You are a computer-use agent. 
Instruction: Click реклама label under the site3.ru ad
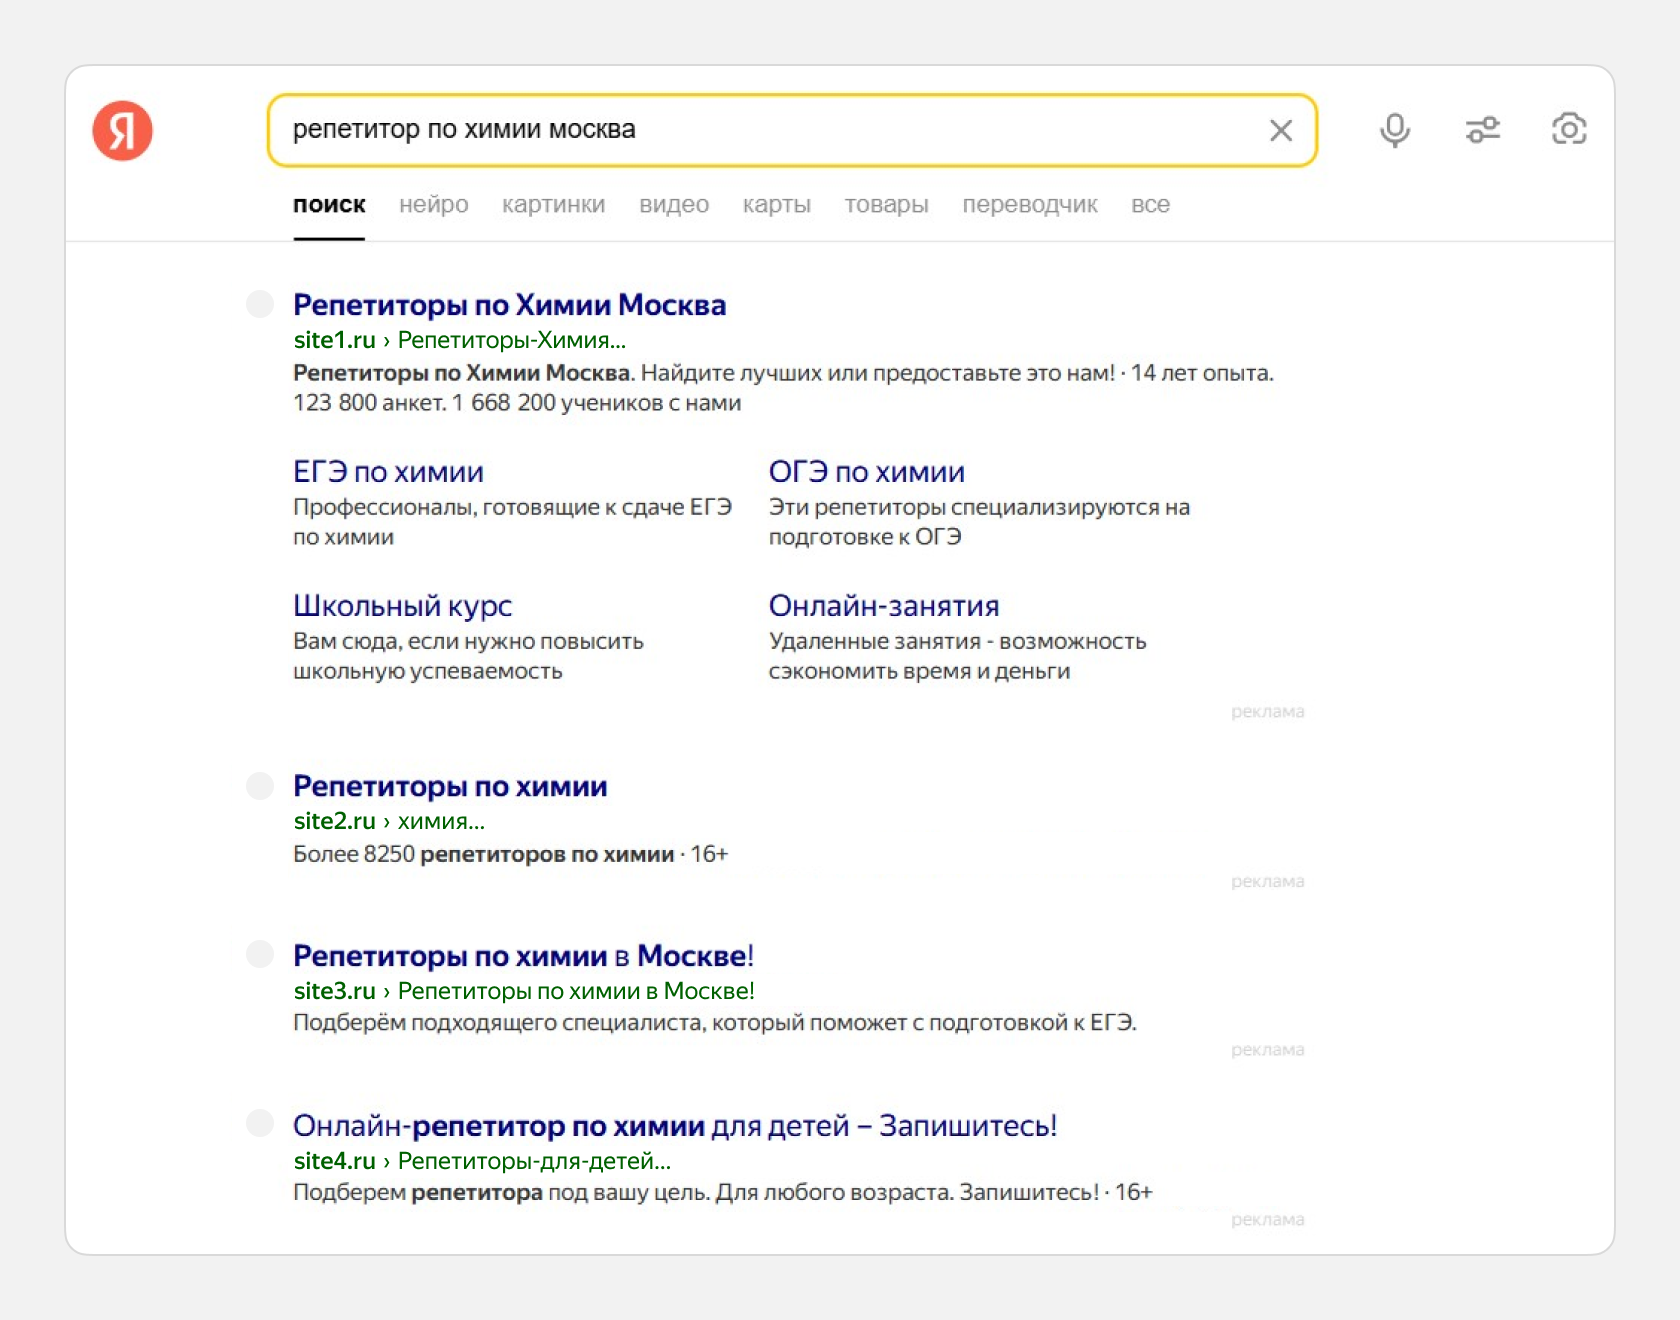pyautogui.click(x=1268, y=1050)
